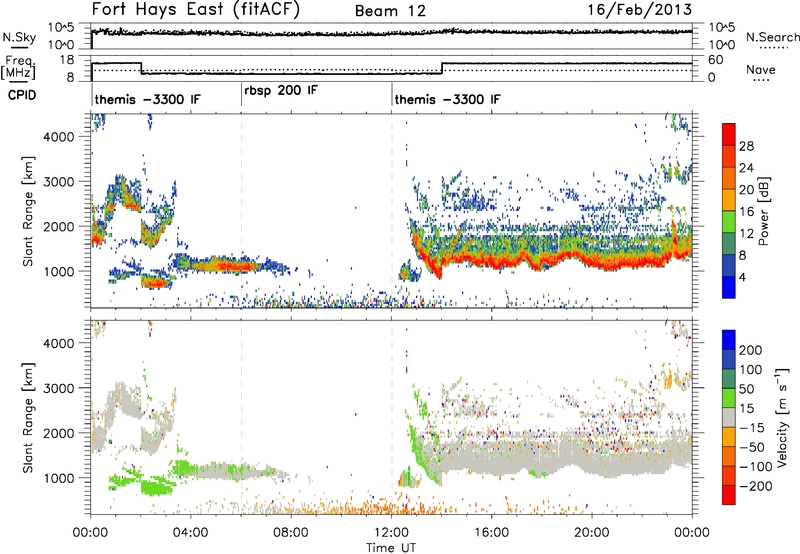Click the 'Freq. [MHz]' axis label
800x554 pixels.
18,67
